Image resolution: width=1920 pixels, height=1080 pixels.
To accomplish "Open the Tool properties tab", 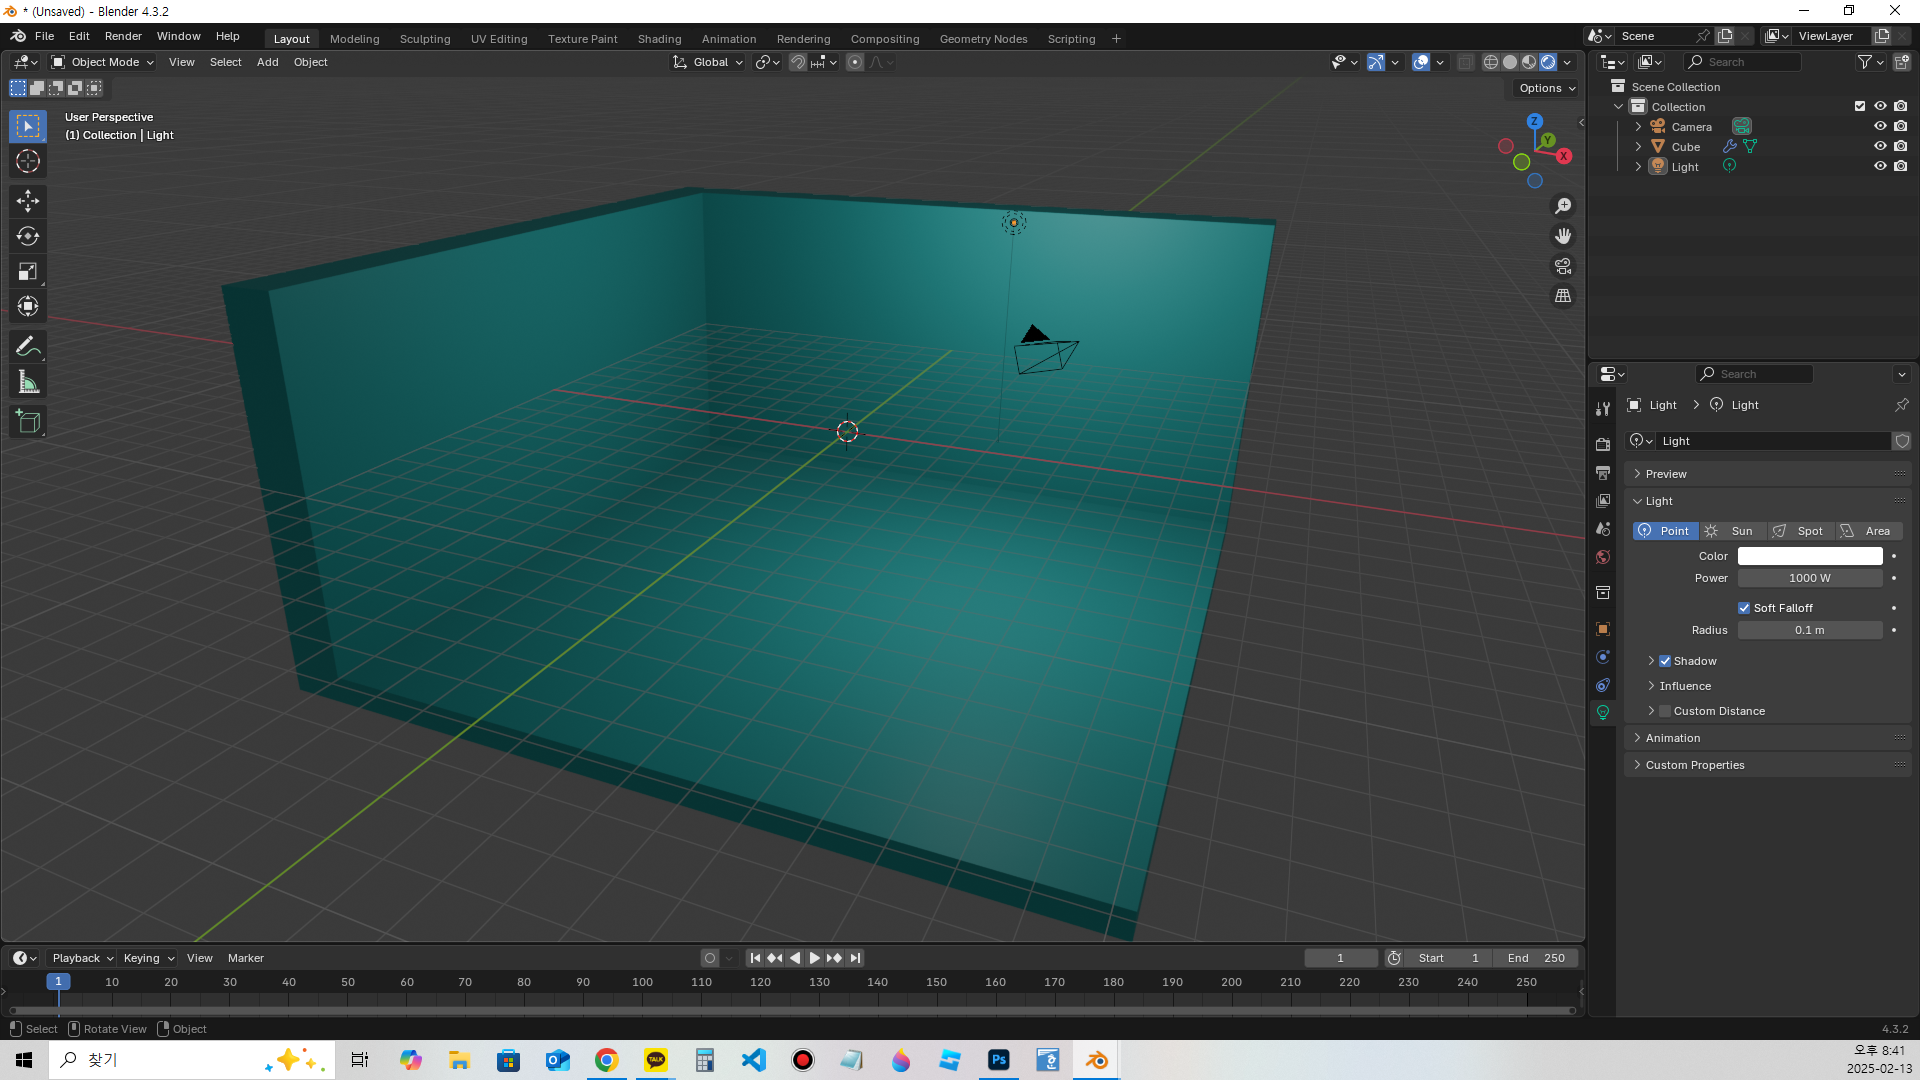I will [x=1603, y=408].
